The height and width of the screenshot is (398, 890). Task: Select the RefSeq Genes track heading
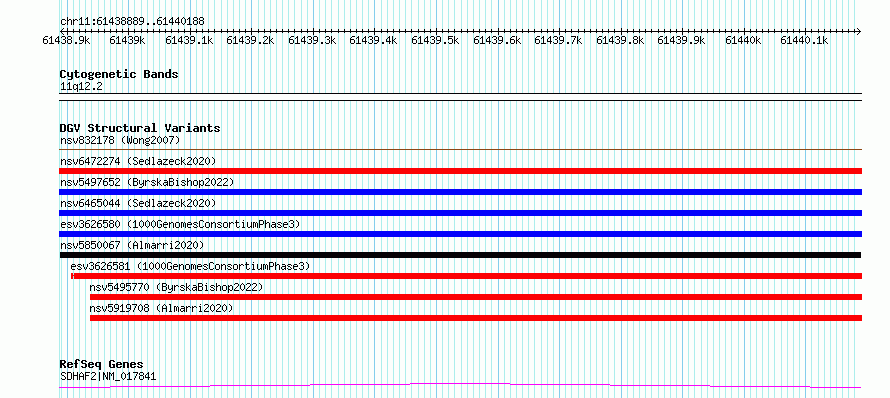pos(101,365)
